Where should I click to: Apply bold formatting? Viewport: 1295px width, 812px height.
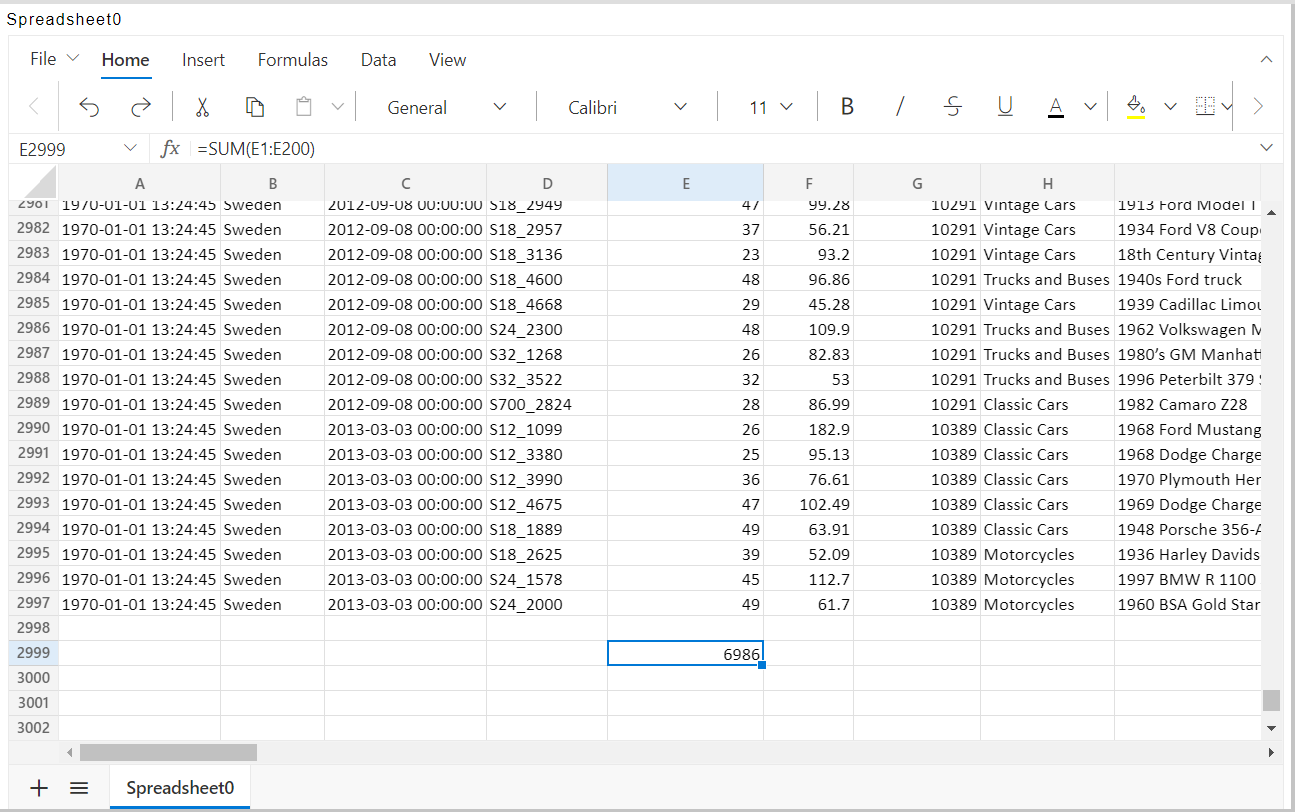[x=847, y=107]
